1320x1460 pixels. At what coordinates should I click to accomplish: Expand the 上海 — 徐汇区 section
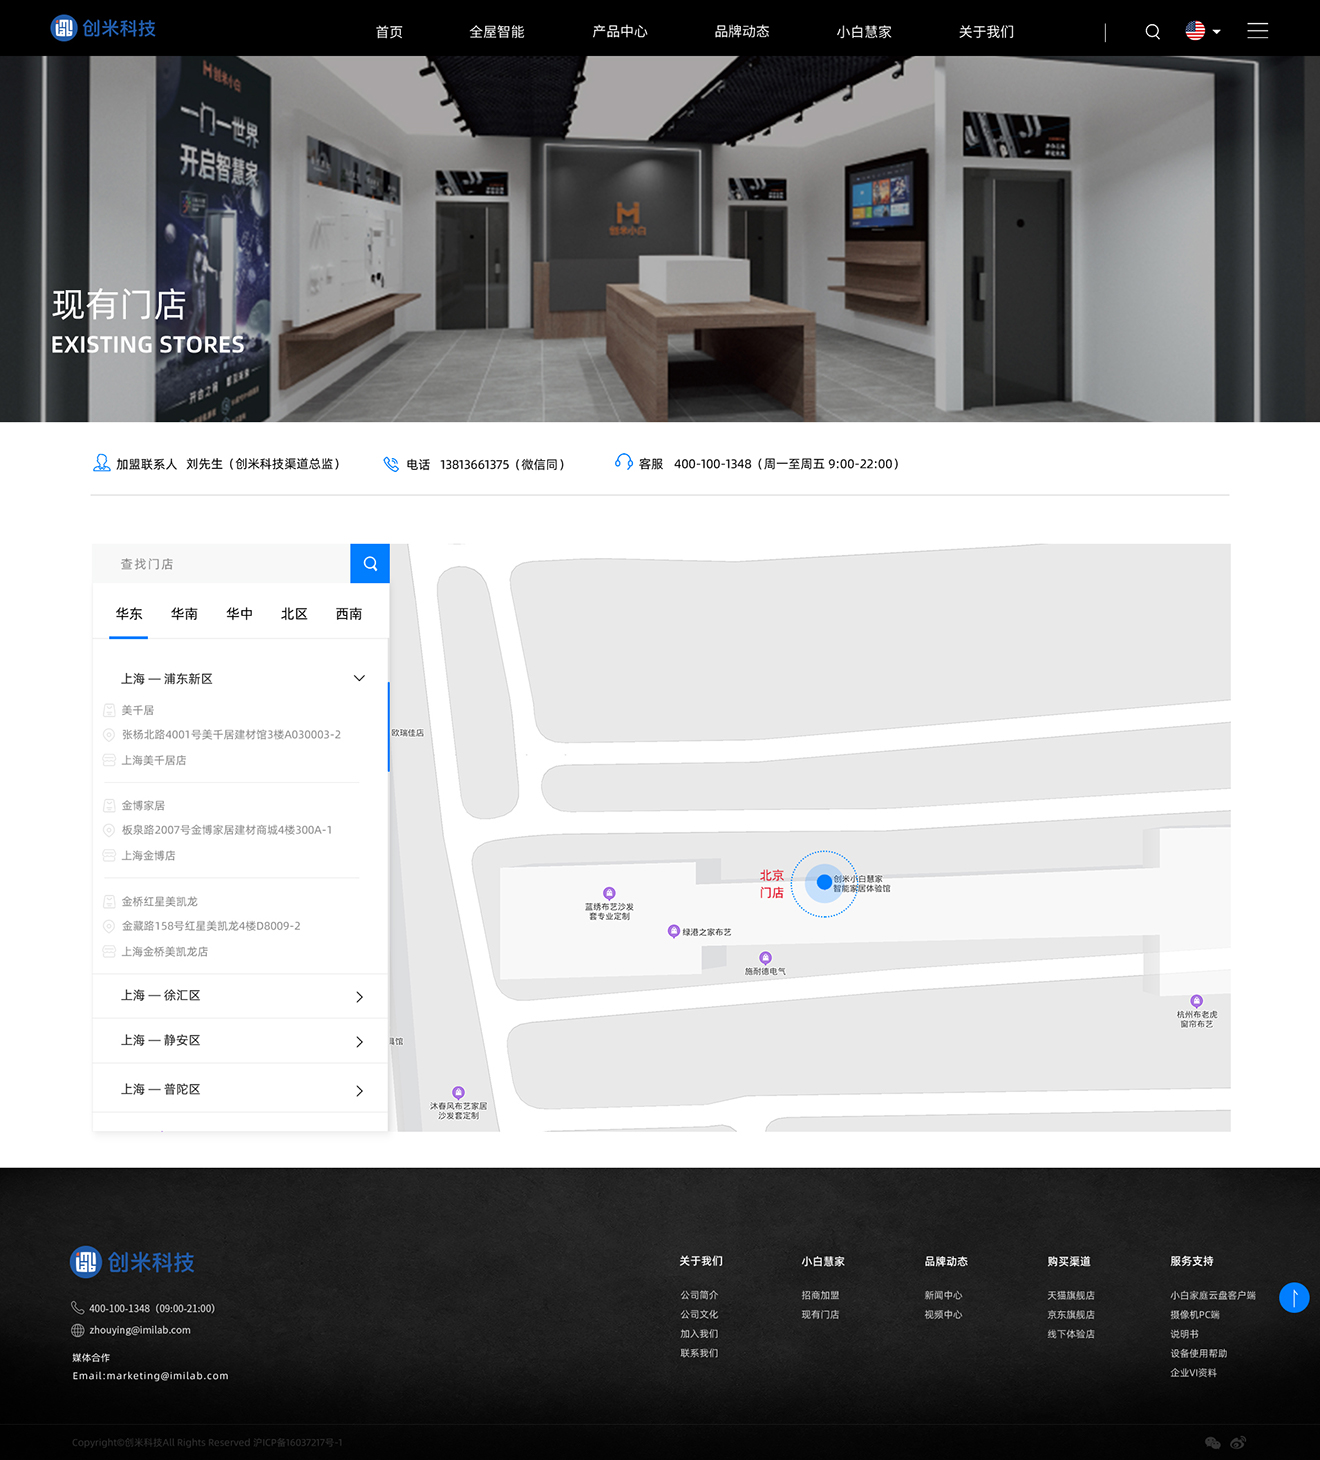click(359, 996)
